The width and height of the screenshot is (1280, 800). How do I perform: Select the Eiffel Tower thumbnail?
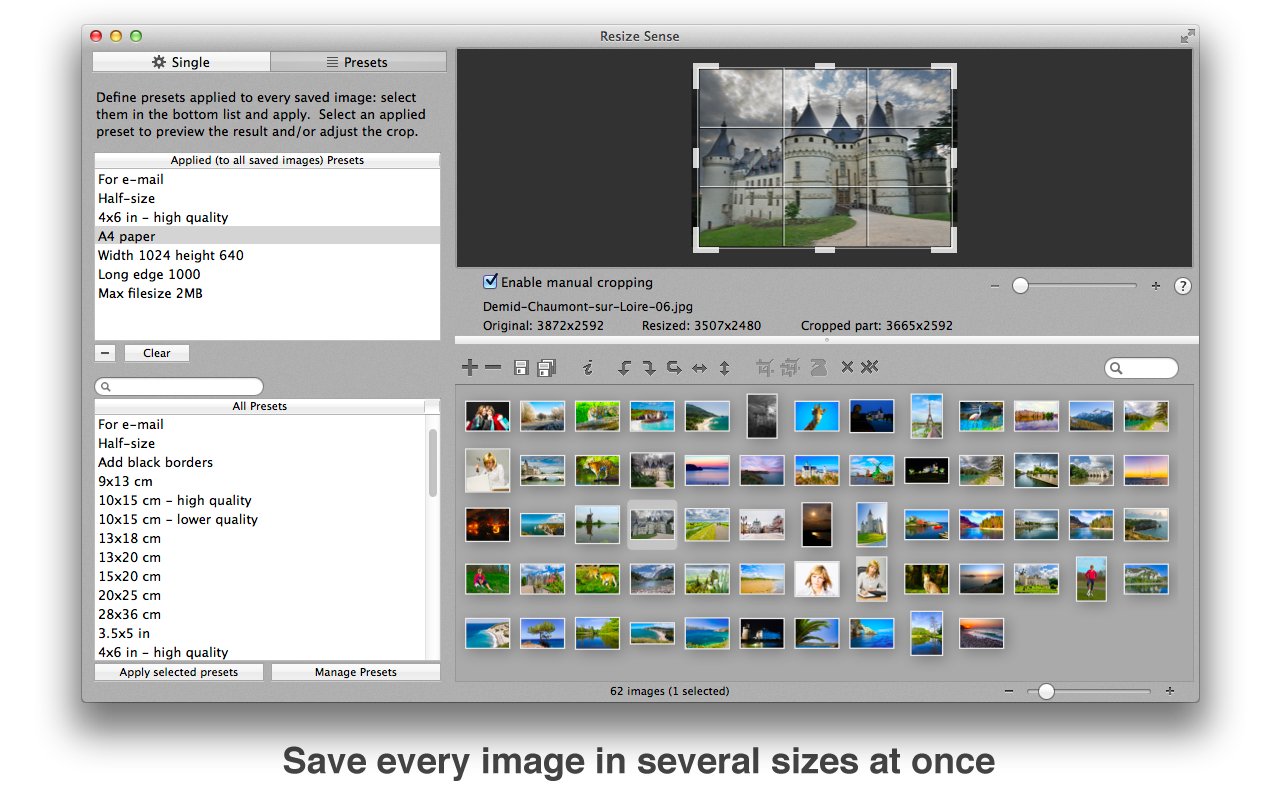tap(926, 416)
